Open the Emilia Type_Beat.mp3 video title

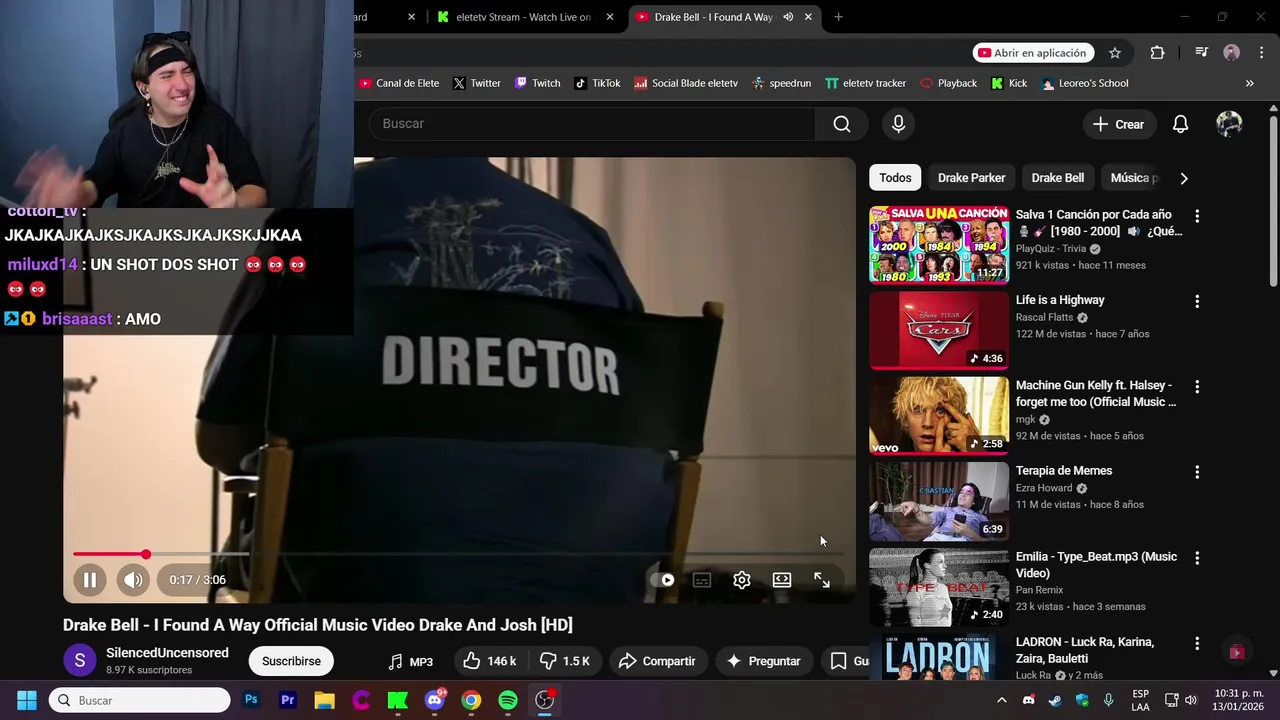point(1096,564)
